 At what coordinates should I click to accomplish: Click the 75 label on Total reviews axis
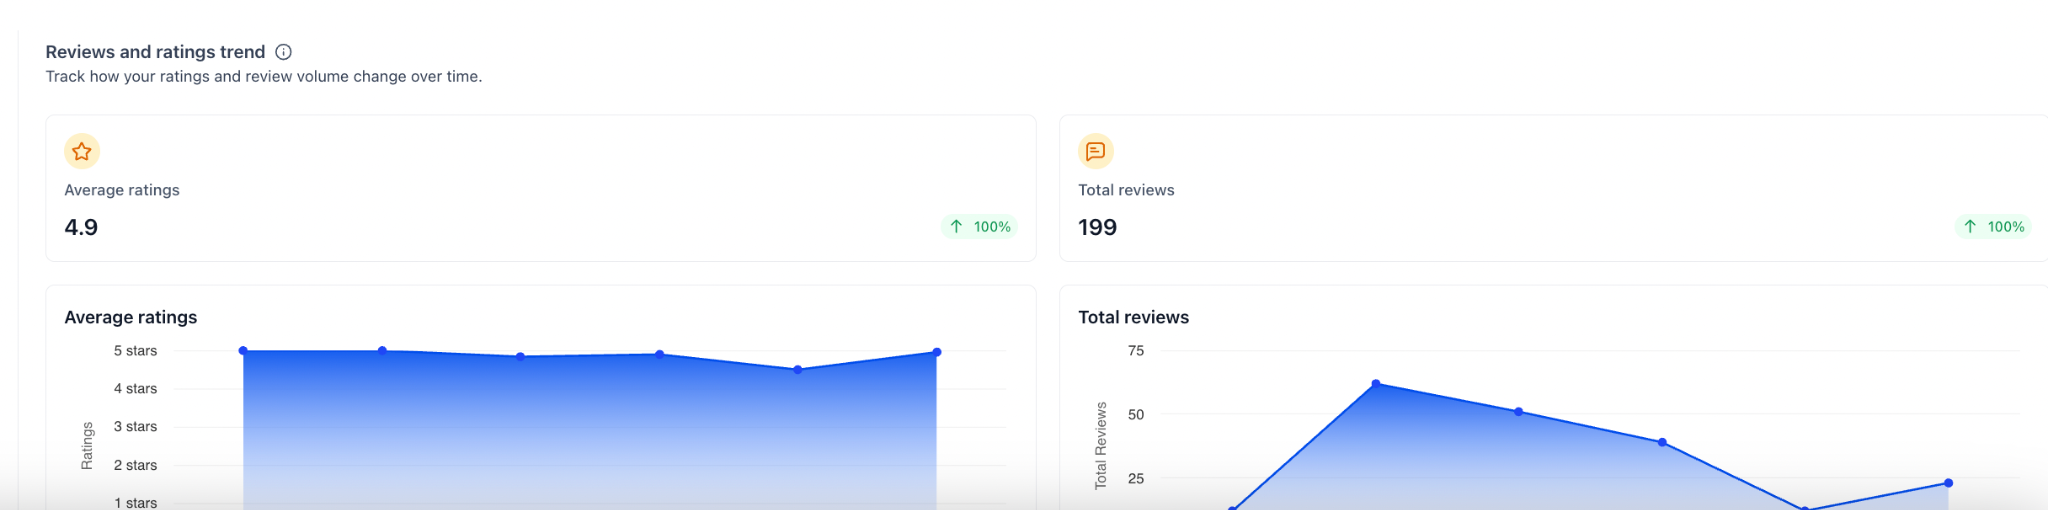click(1136, 351)
